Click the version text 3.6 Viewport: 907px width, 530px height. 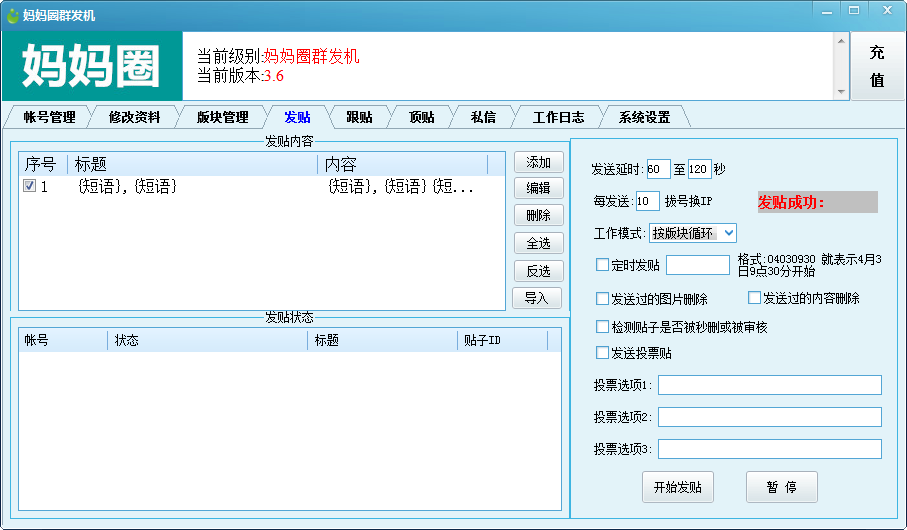[x=274, y=76]
